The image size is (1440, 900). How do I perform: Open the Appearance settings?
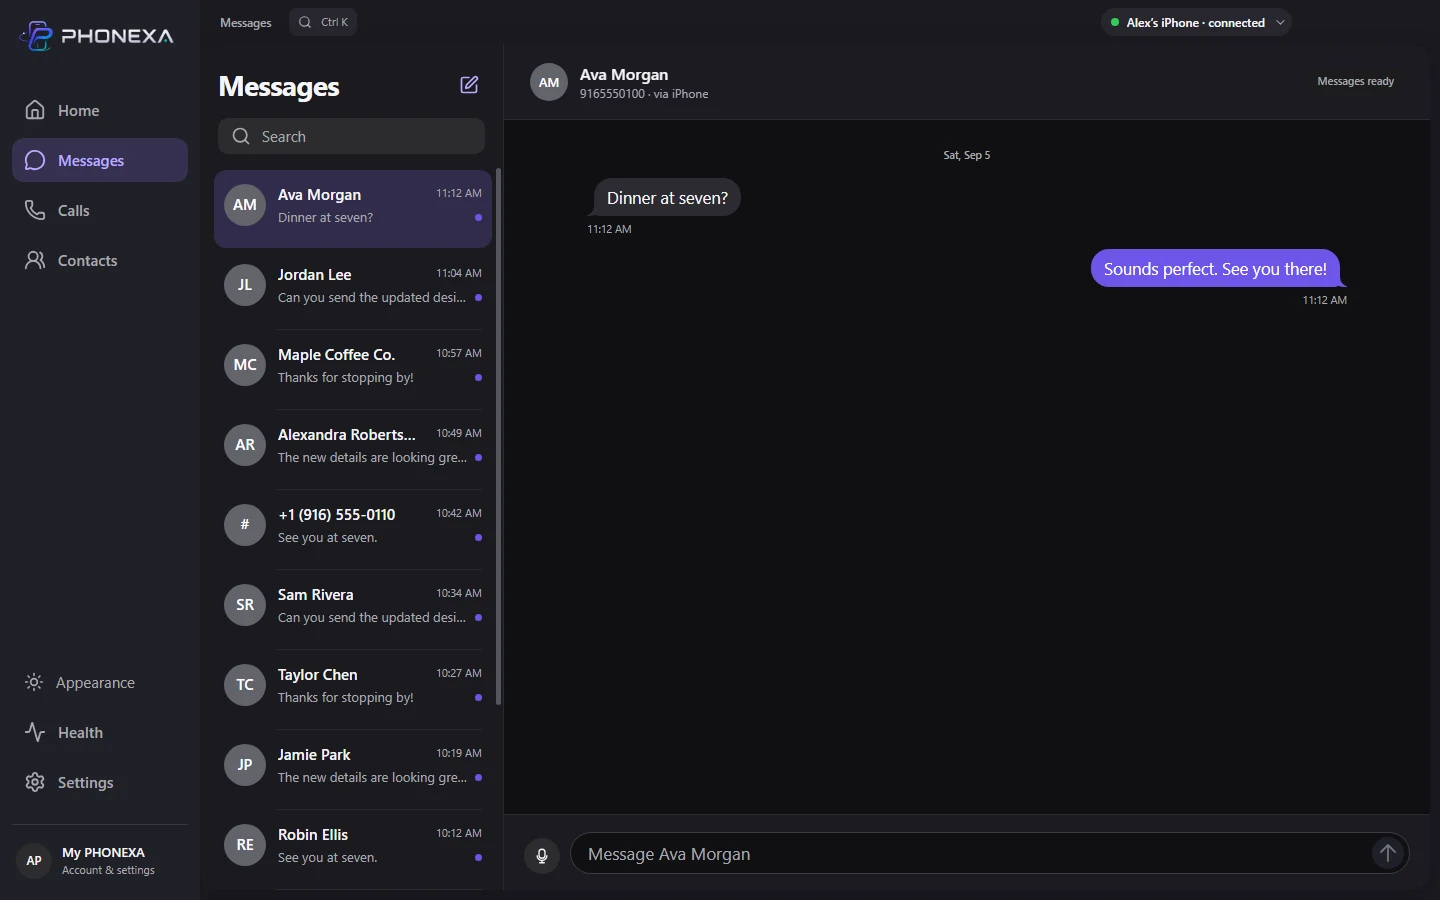tap(100, 682)
